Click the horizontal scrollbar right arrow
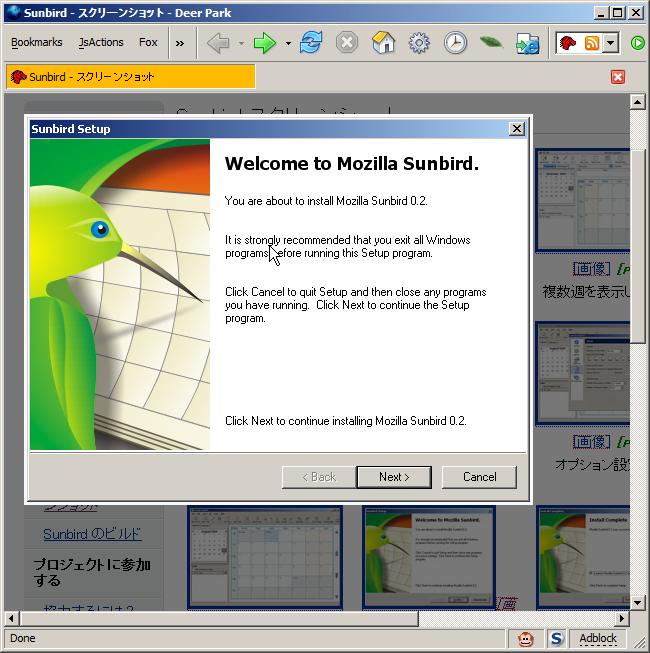The height and width of the screenshot is (653, 650). coord(622,618)
